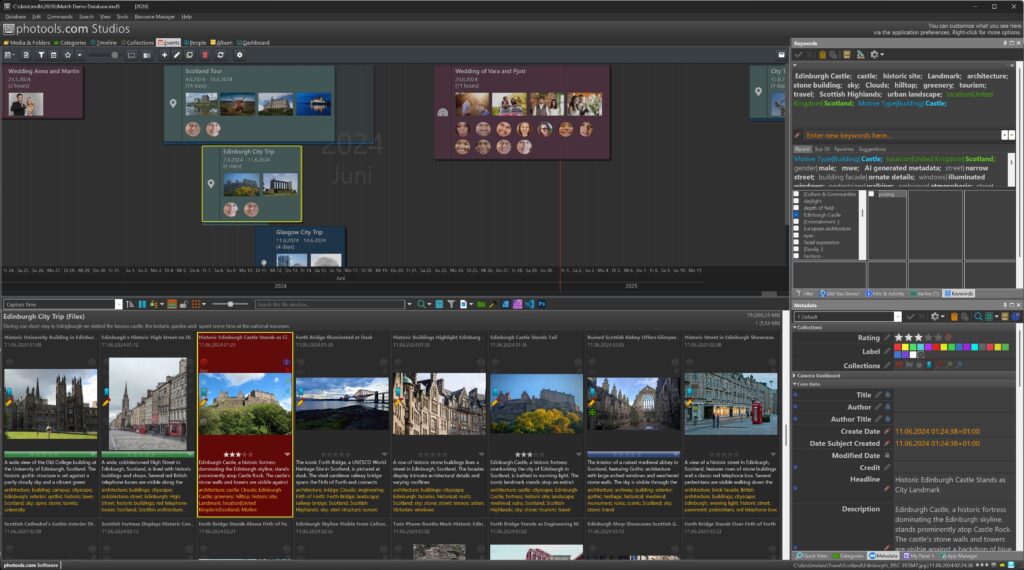Open the Did You Know panel tab
Image resolution: width=1024 pixels, height=570 pixels.
pos(840,294)
